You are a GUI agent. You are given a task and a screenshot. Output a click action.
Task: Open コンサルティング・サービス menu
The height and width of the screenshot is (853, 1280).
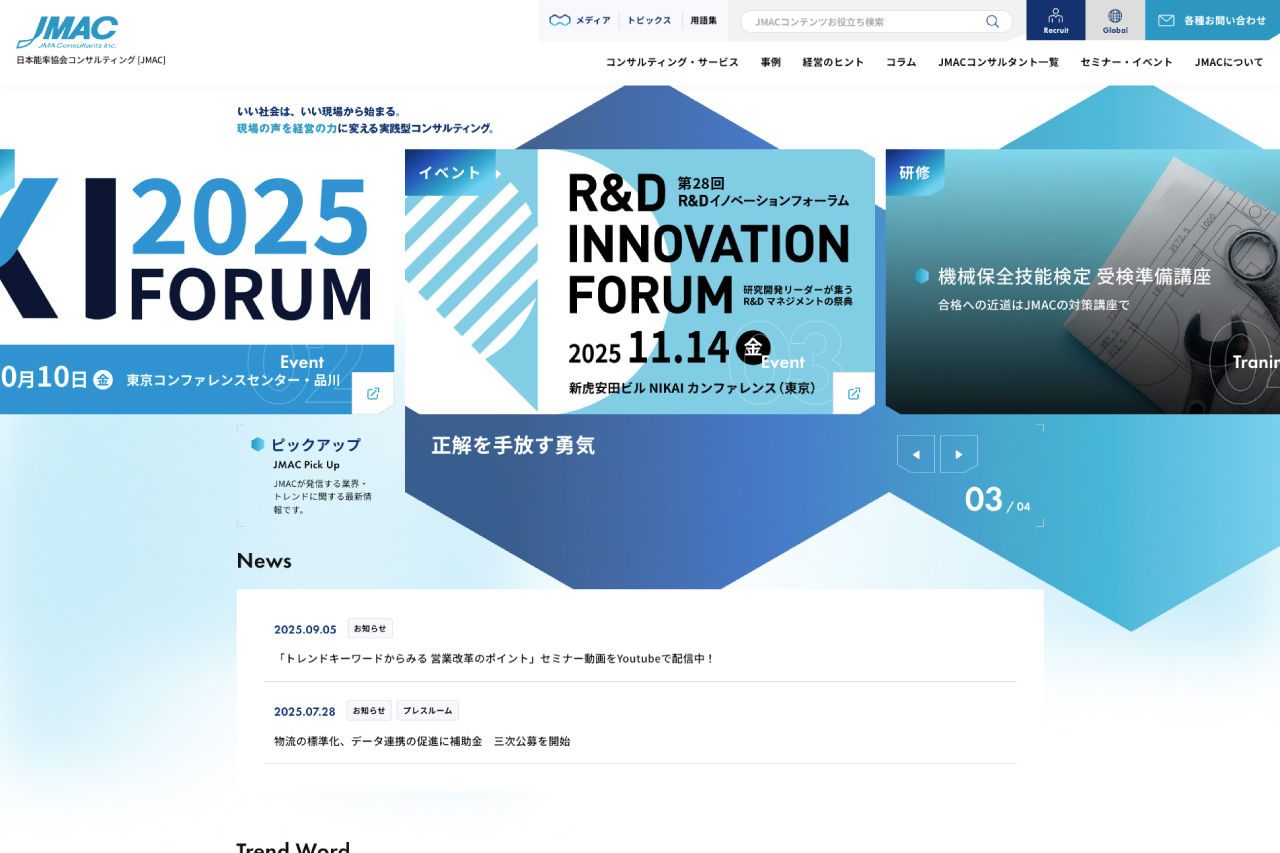672,62
